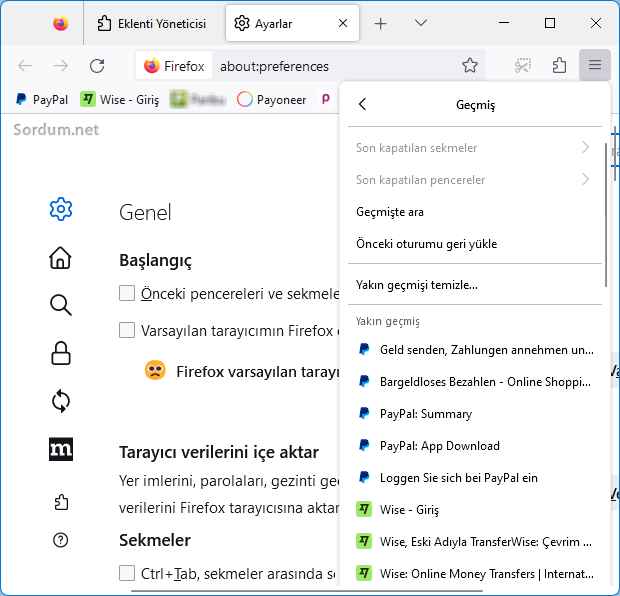
Task: Open Extensions & Themes sidebar puzzle icon
Action: [x=61, y=502]
